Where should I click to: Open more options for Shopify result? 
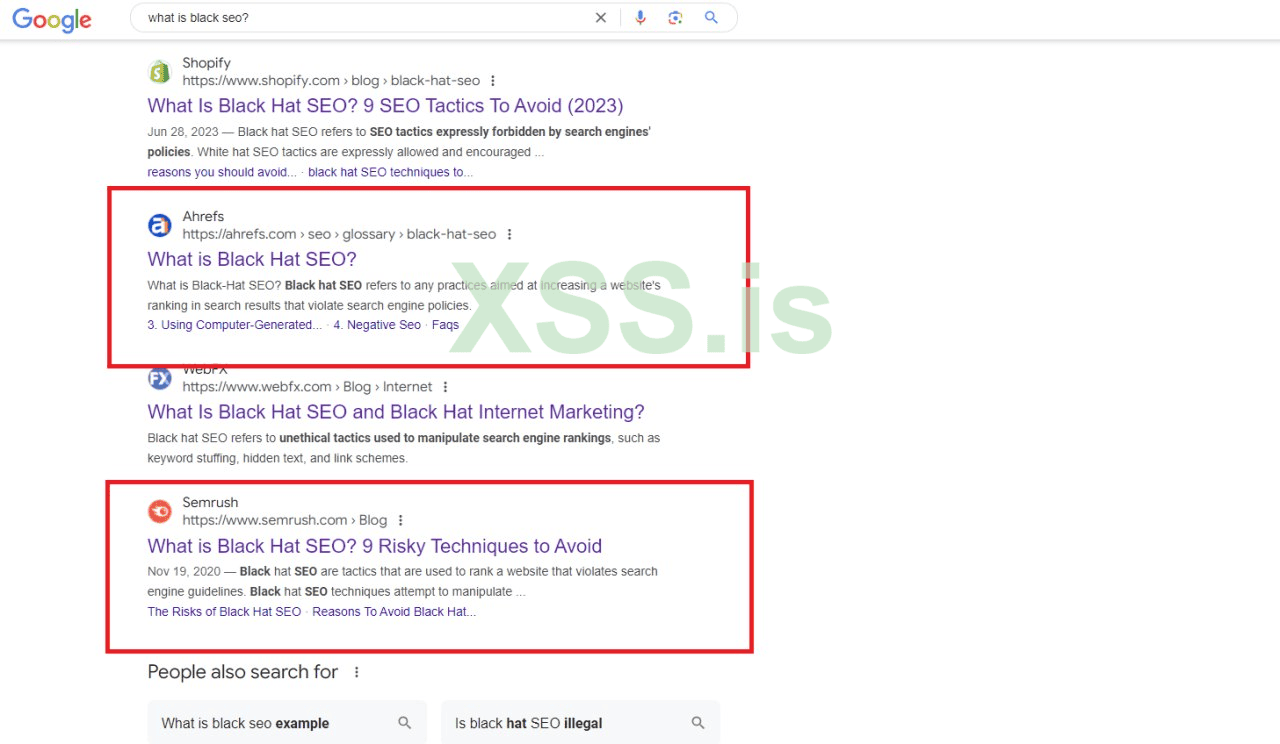coord(493,81)
